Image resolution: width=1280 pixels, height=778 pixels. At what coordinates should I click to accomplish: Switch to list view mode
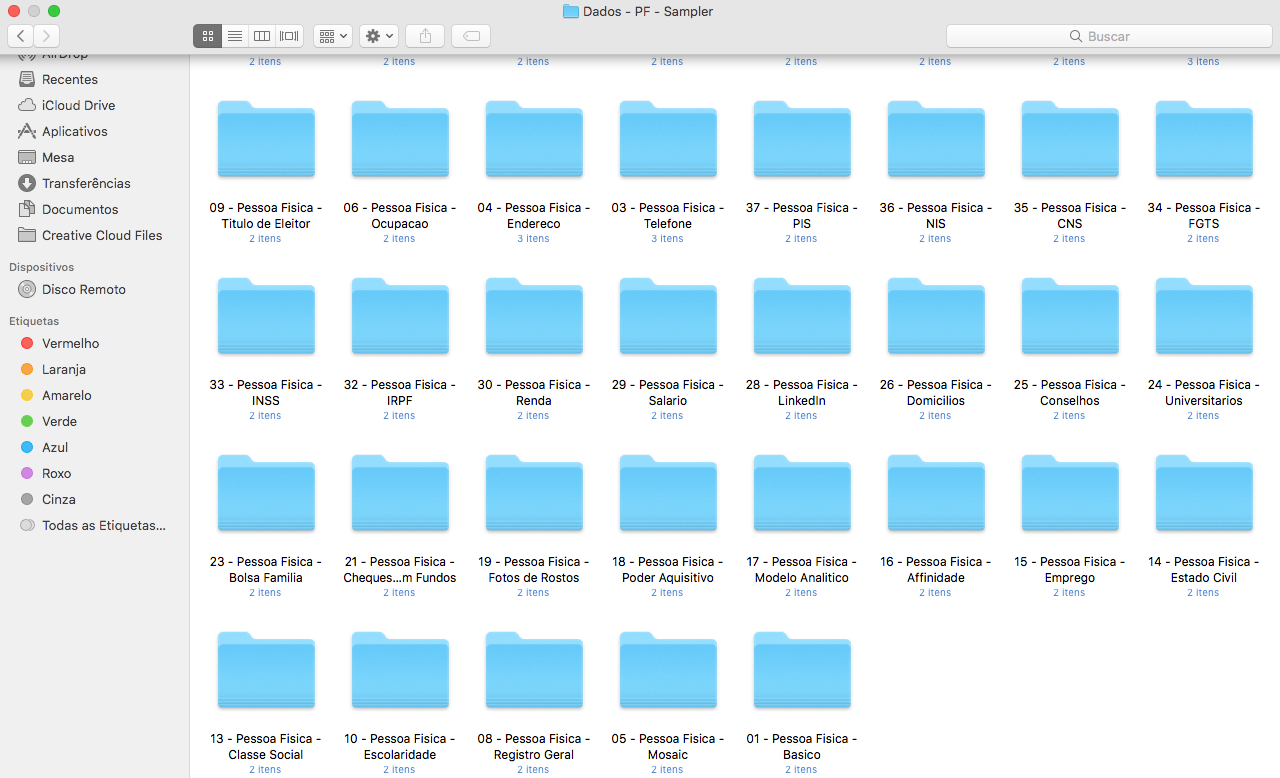coord(235,36)
